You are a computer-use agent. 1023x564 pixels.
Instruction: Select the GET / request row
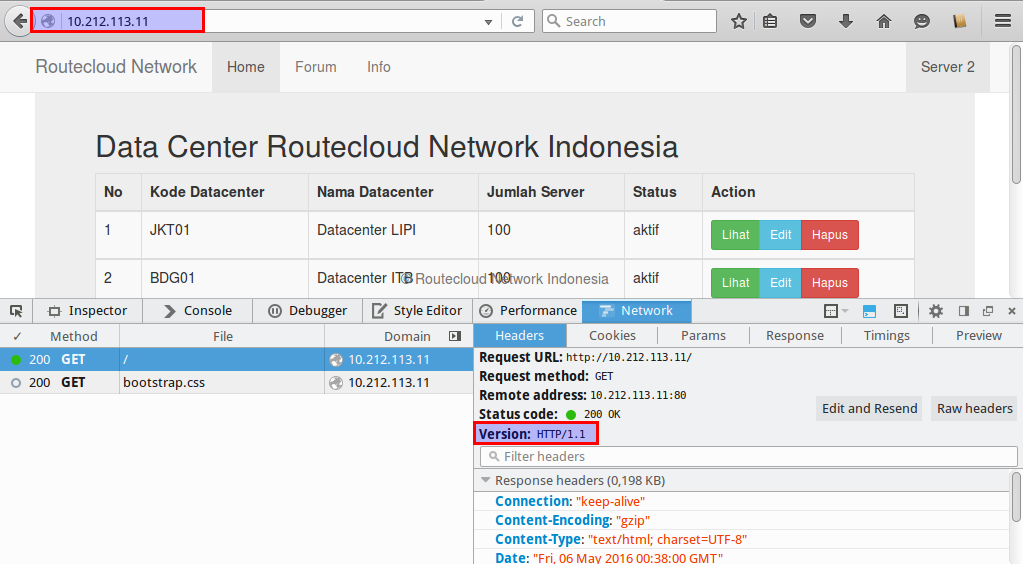pyautogui.click(x=236, y=359)
